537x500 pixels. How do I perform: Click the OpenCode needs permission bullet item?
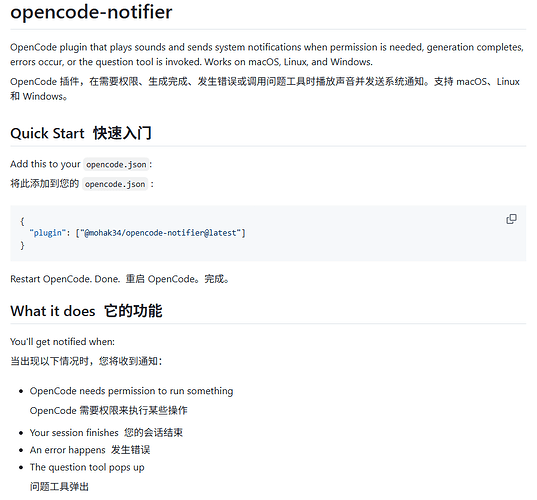point(132,391)
